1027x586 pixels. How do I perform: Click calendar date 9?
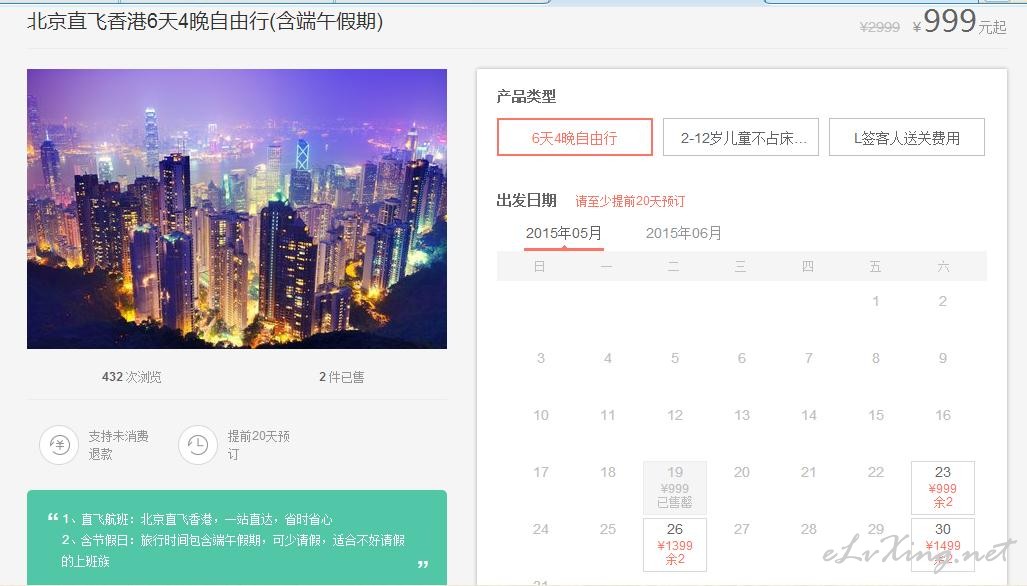943,358
